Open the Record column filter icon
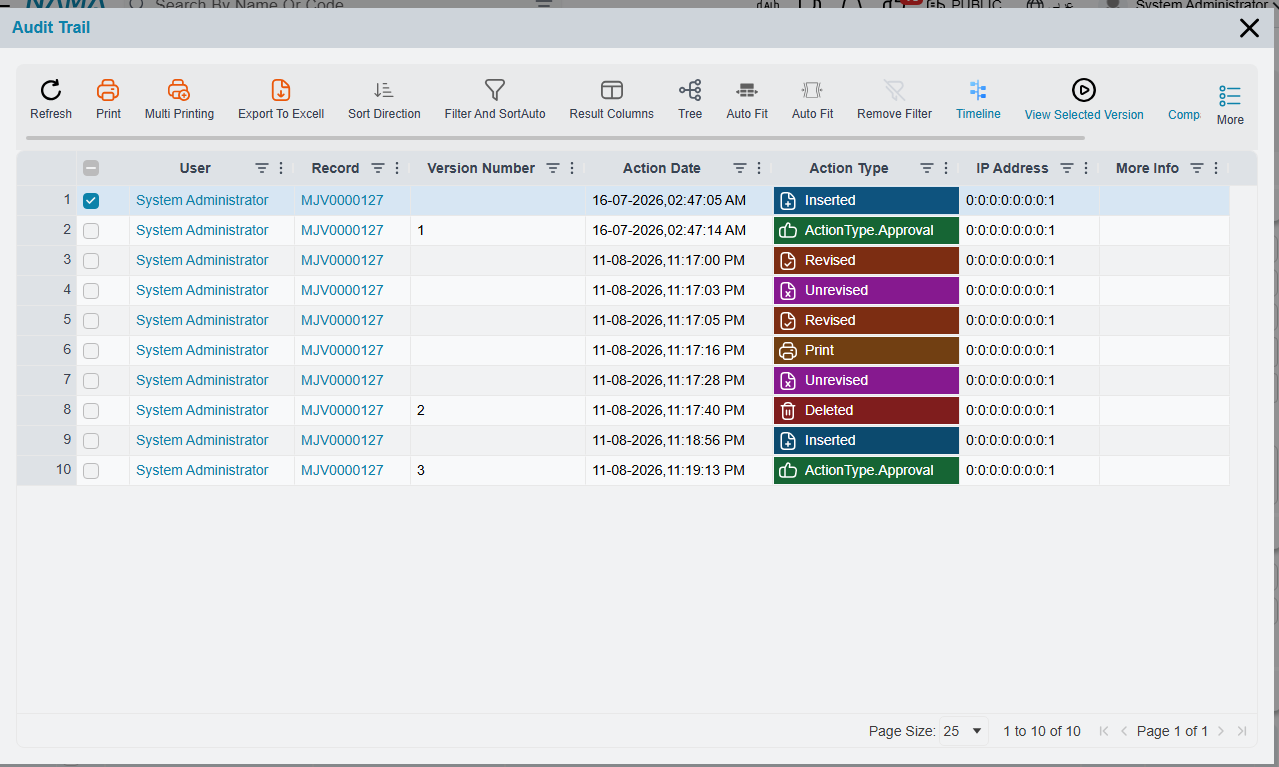1279x767 pixels. coord(378,168)
